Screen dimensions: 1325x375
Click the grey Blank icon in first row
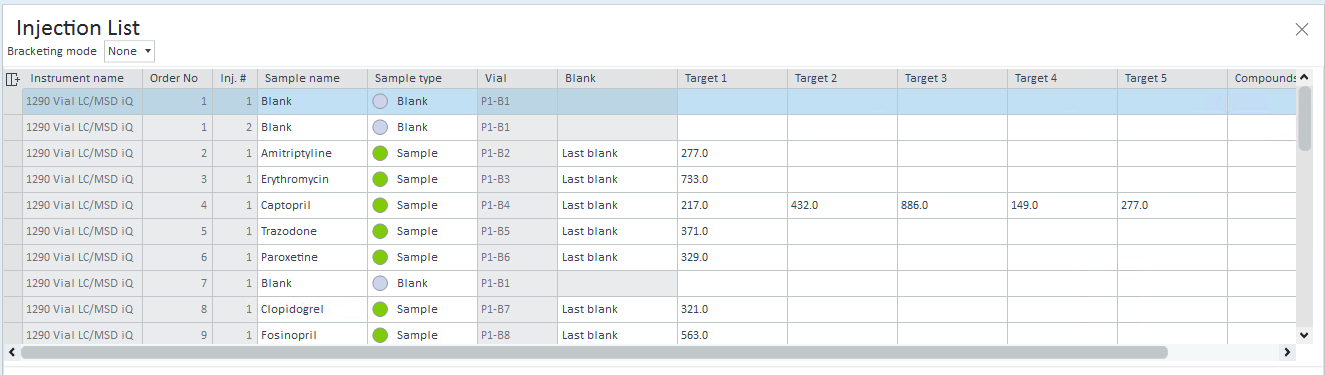pyautogui.click(x=380, y=101)
